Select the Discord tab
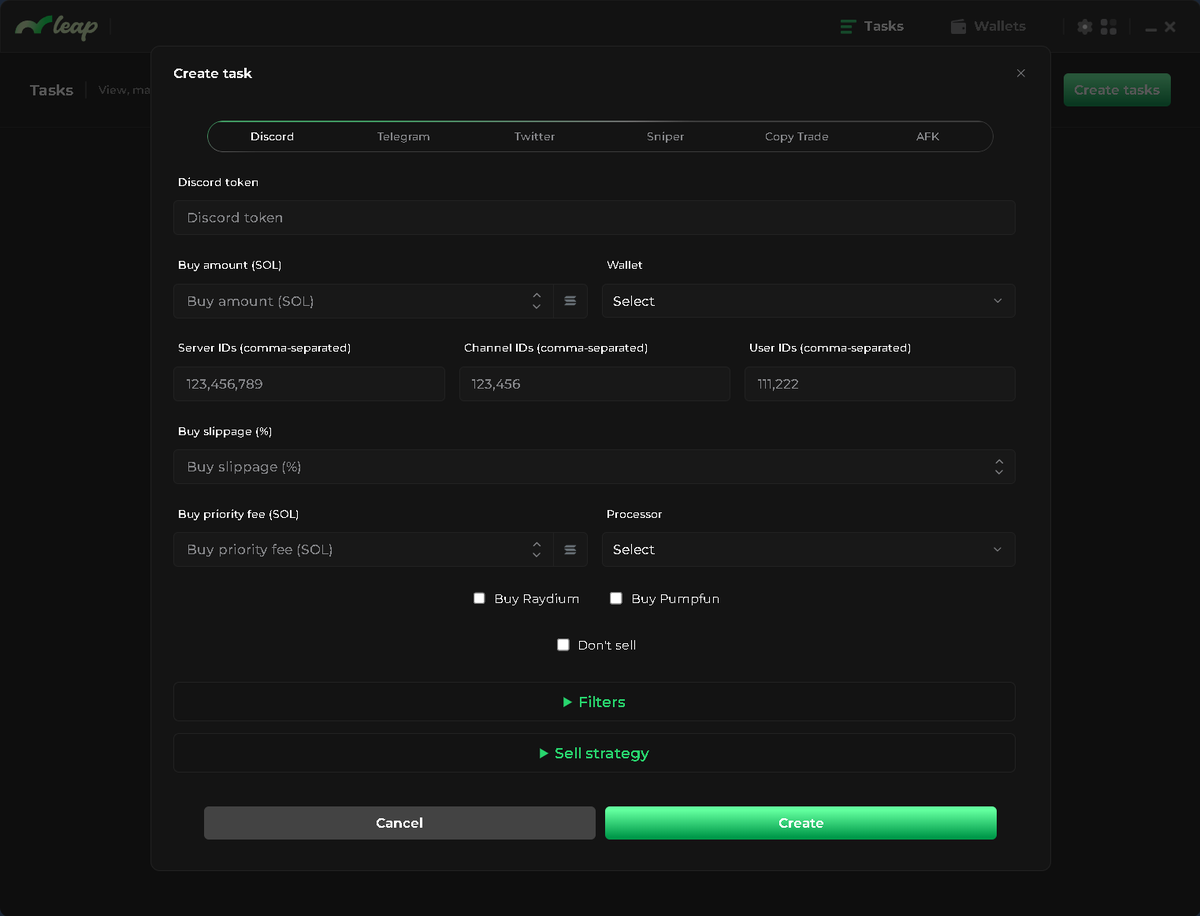This screenshot has height=916, width=1200. click(272, 136)
